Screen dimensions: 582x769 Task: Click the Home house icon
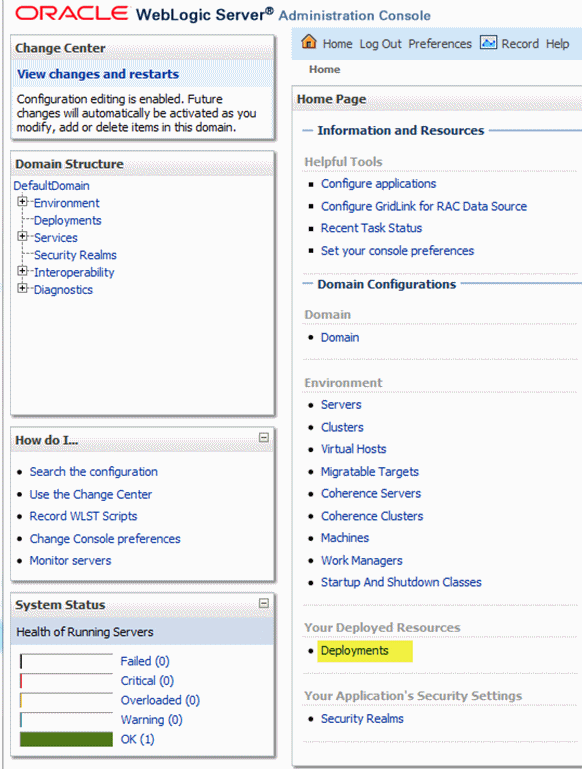(309, 42)
